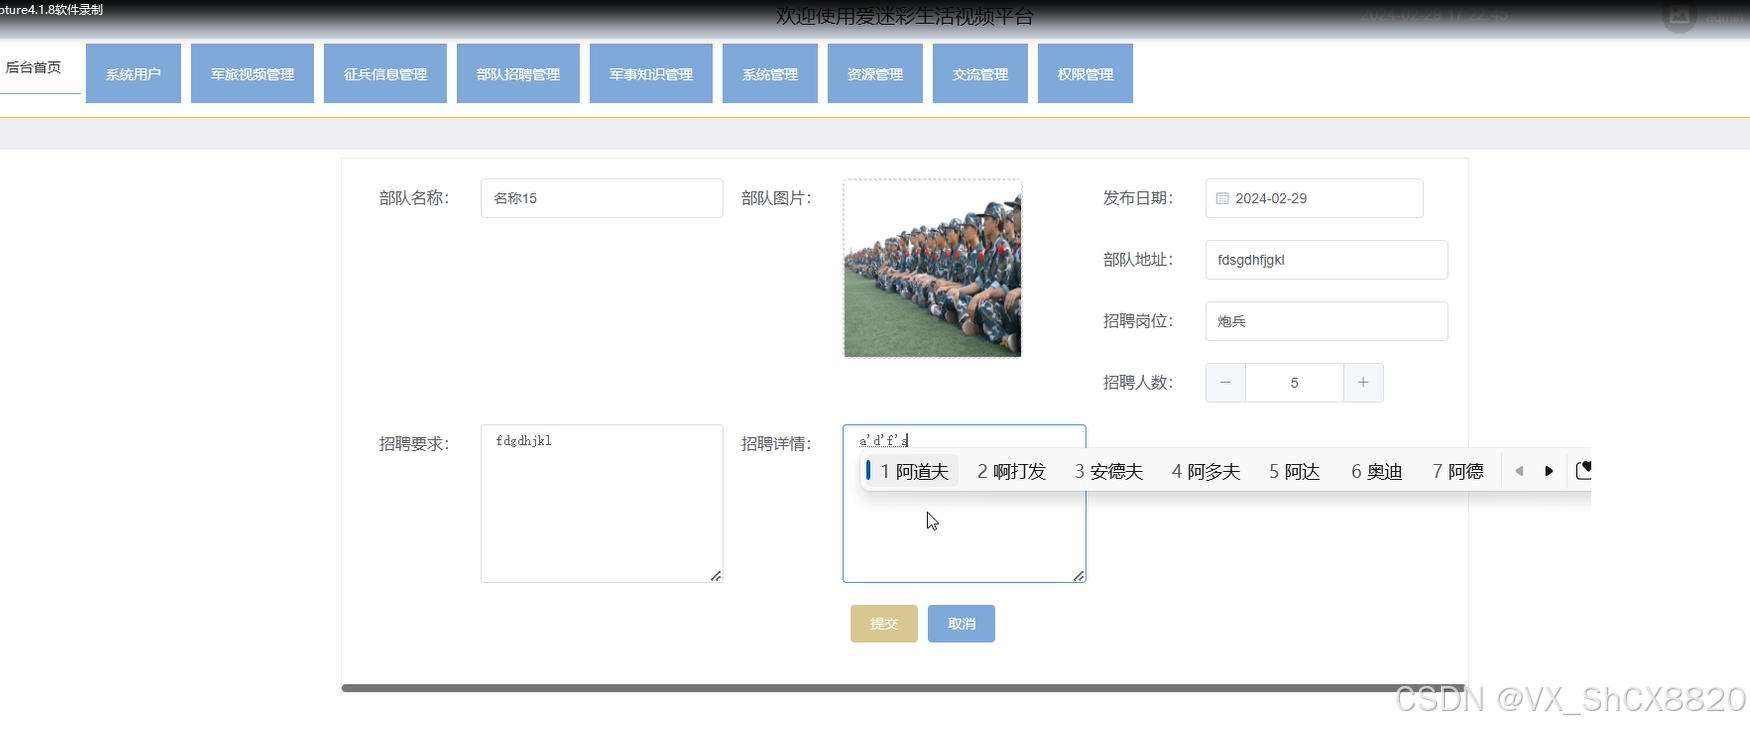Screen dimensions: 1750x729
Task: Click the uploaded 部队图片 thumbnail
Action: [x=932, y=268]
